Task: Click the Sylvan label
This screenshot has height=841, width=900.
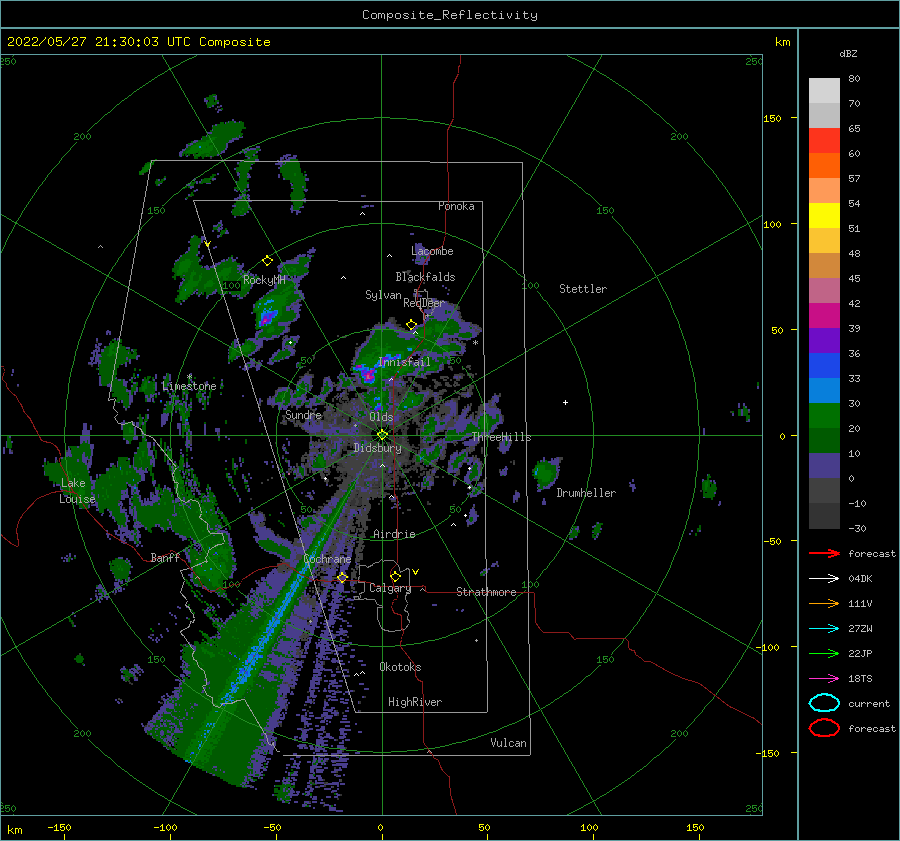Action: [x=383, y=295]
